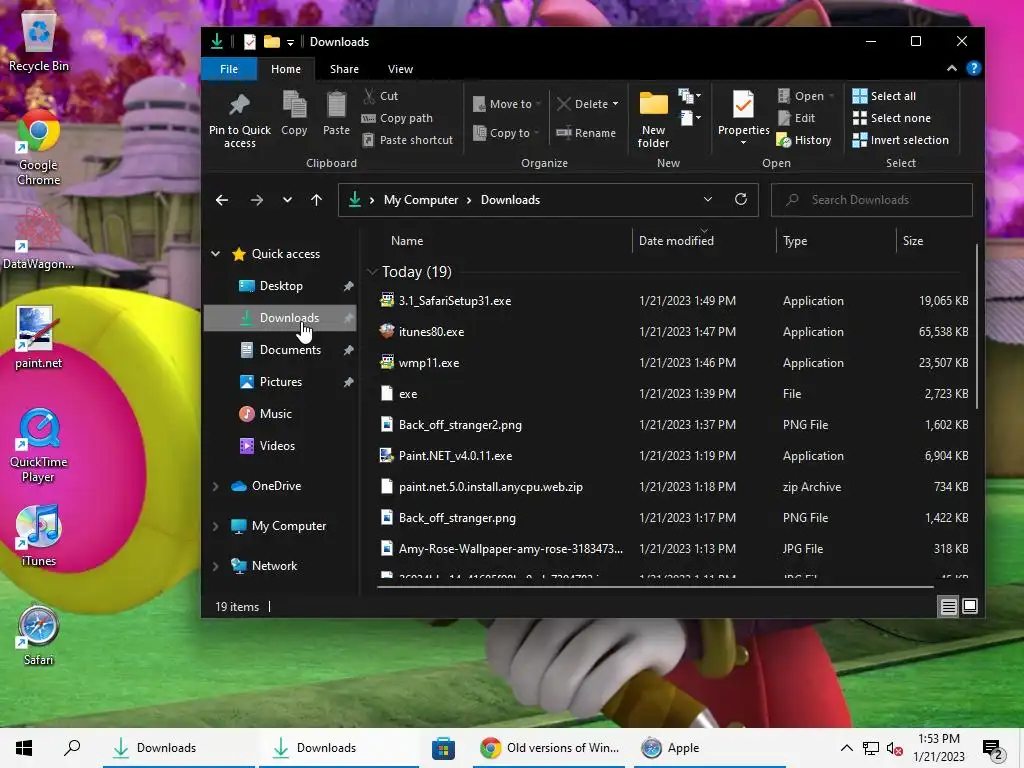The height and width of the screenshot is (768, 1024).
Task: Select Pictures in navigation pane
Action: coord(281,381)
